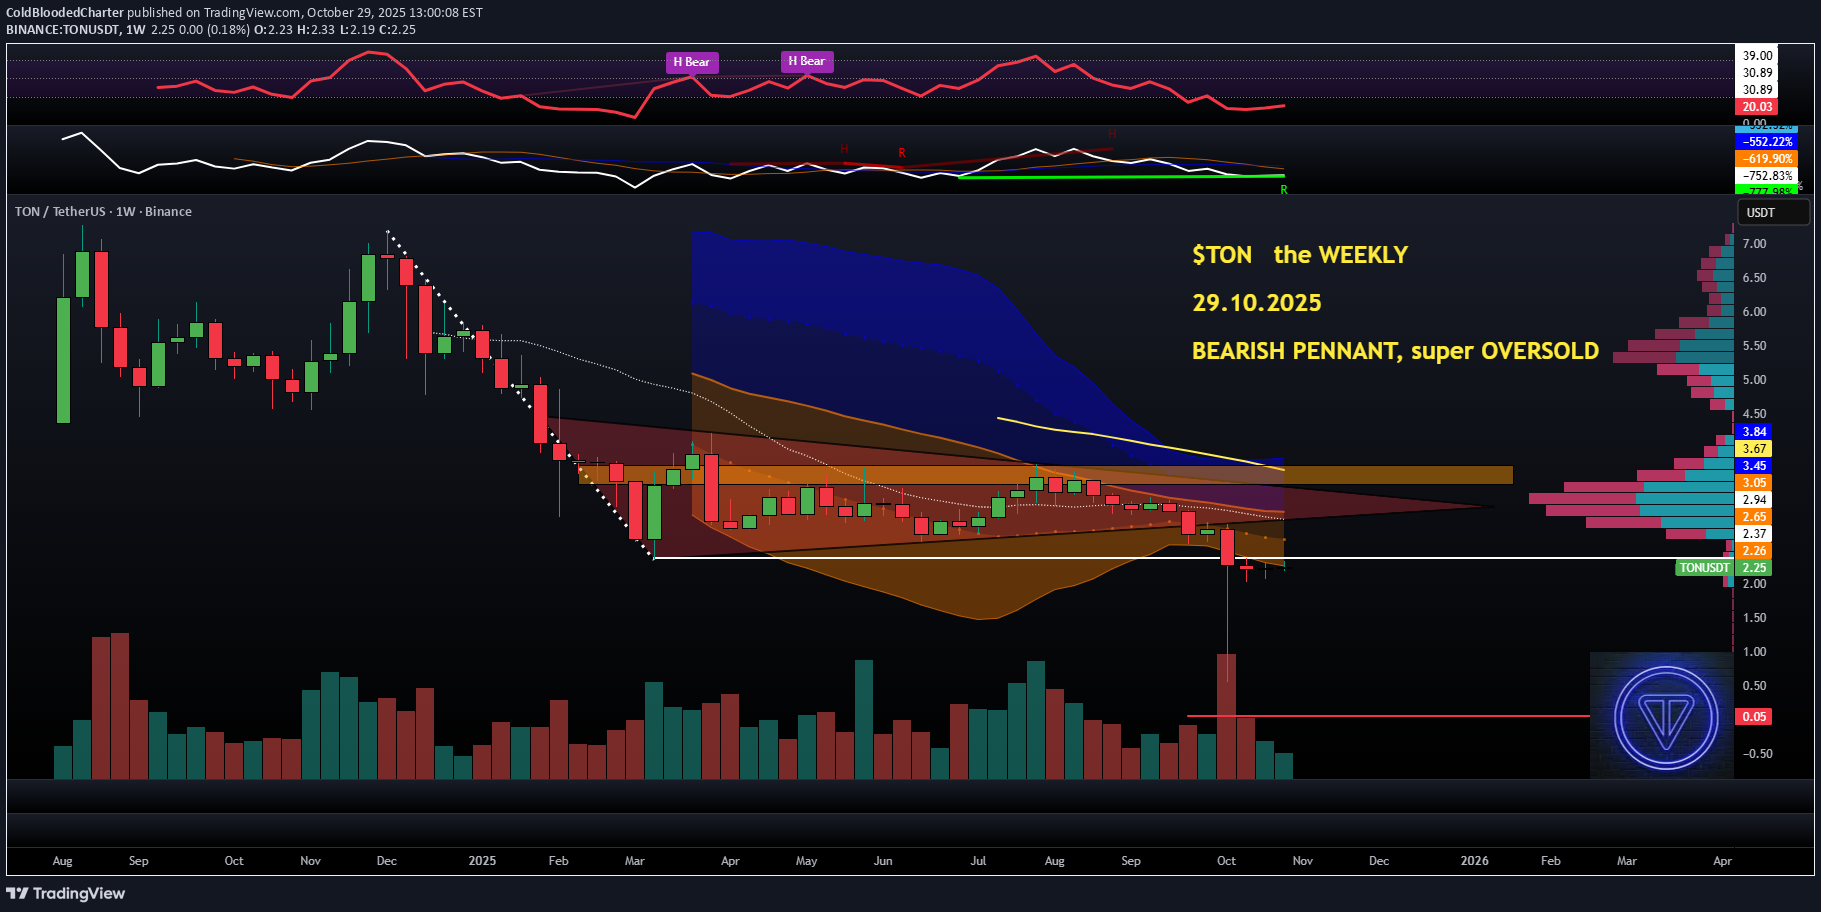Click the TradingView logo in the corner
The height and width of the screenshot is (912, 1821).
click(66, 893)
